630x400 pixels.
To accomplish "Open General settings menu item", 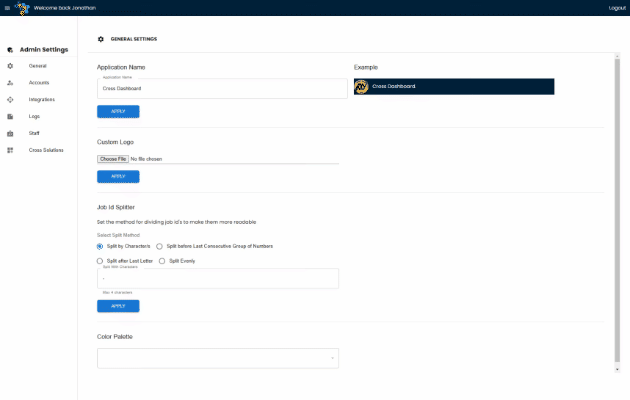I will tap(38, 66).
